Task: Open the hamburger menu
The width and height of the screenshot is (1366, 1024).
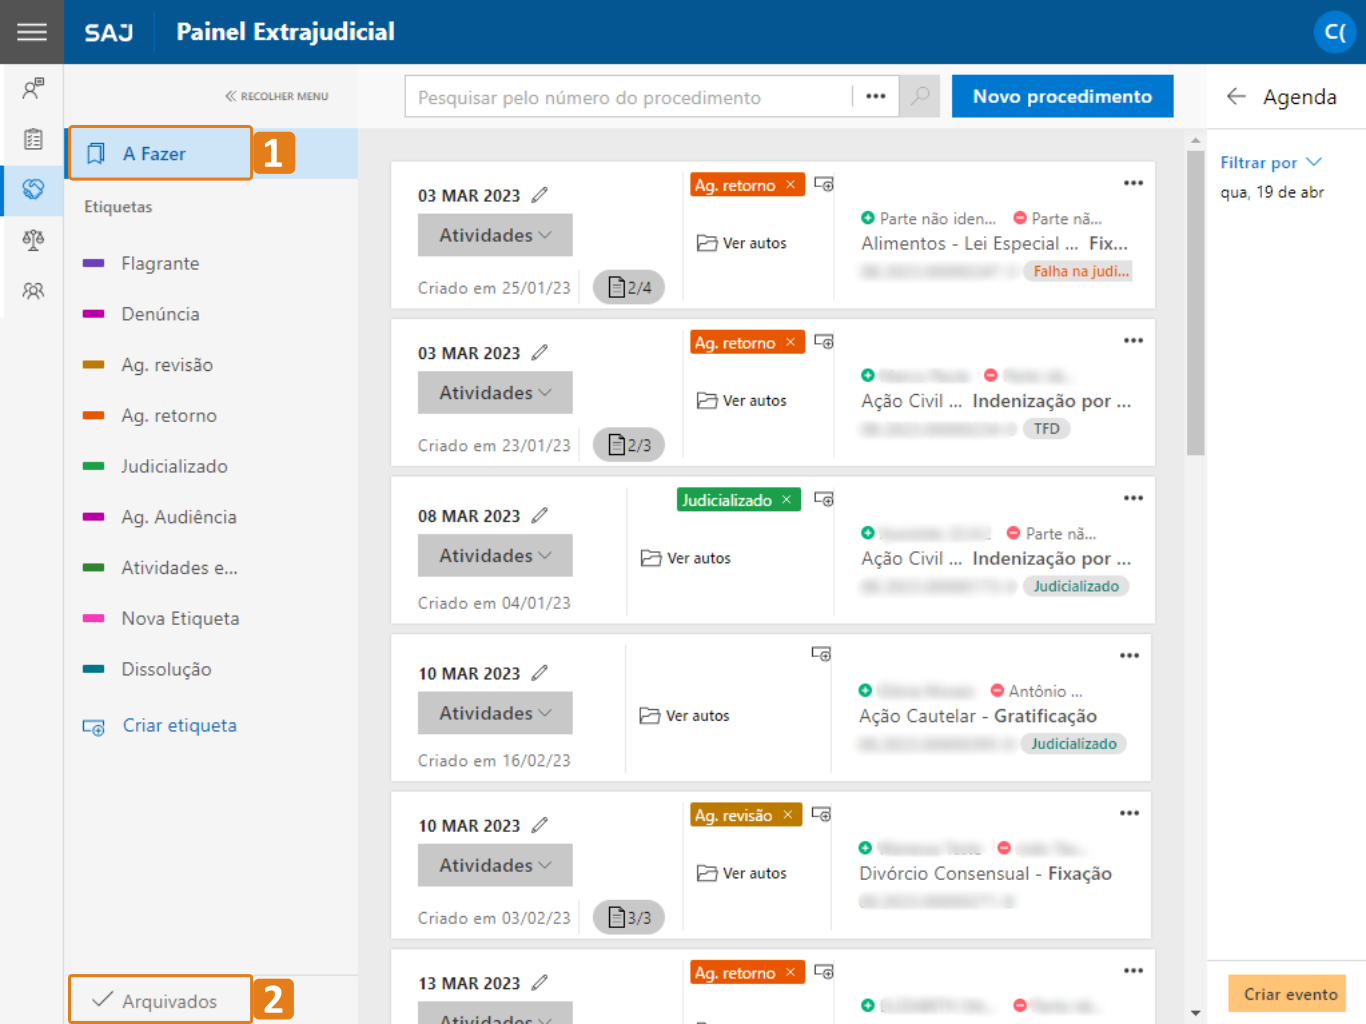Action: pyautogui.click(x=32, y=32)
